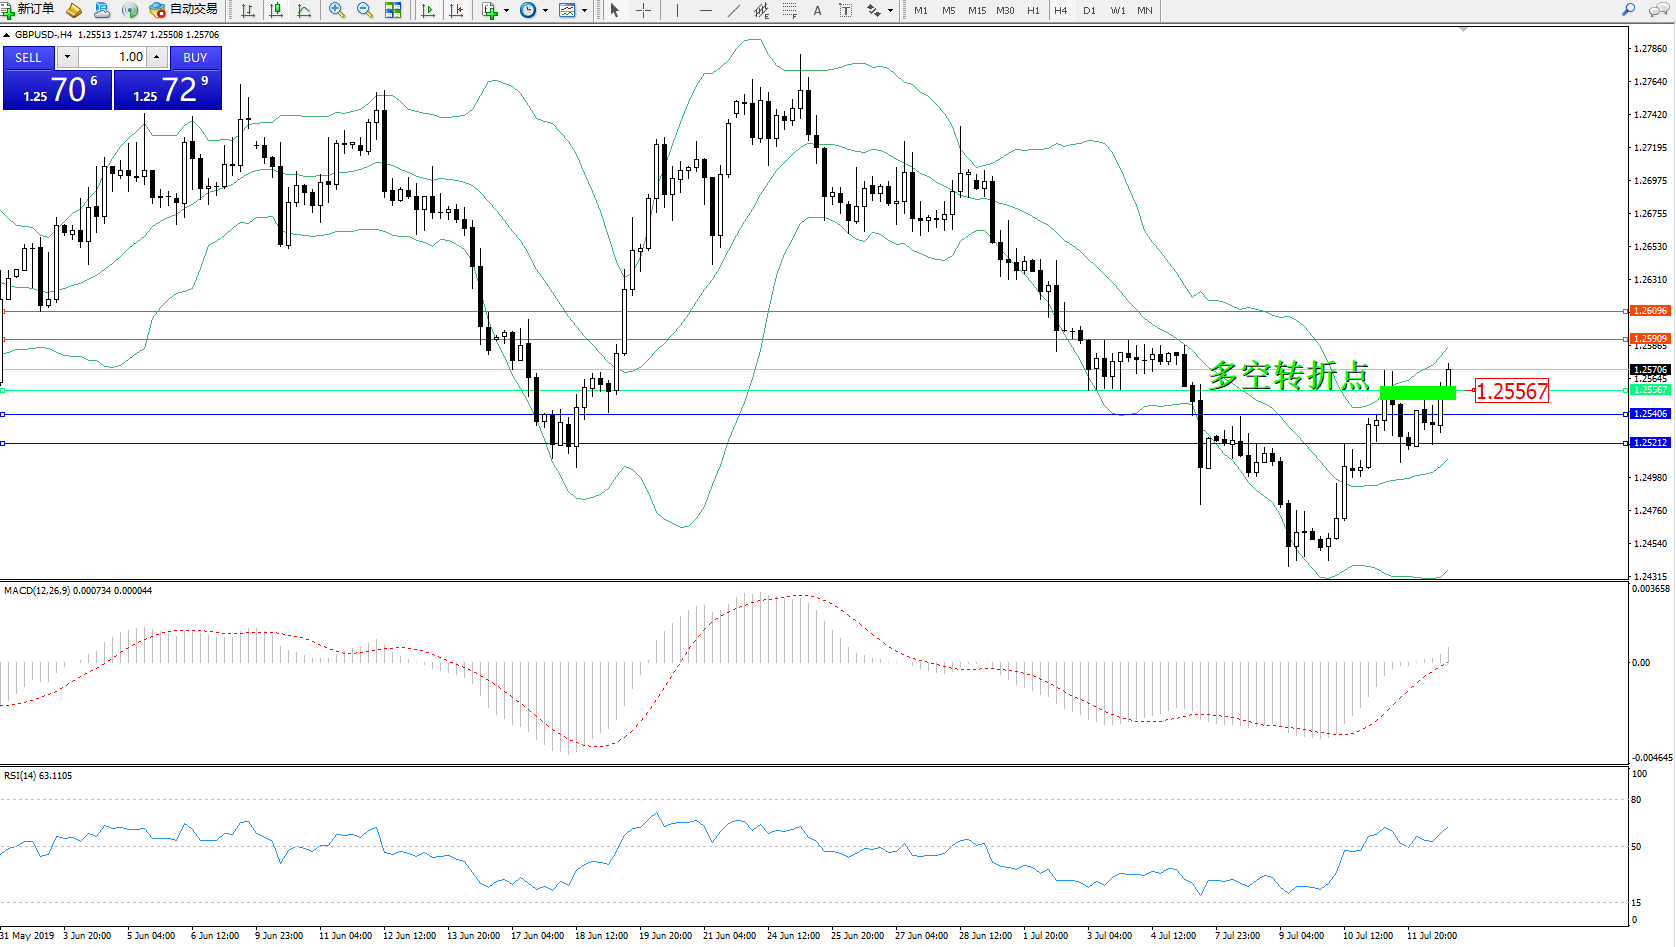The height and width of the screenshot is (947, 1676).
Task: Select the trendline drawing tool
Action: click(734, 10)
